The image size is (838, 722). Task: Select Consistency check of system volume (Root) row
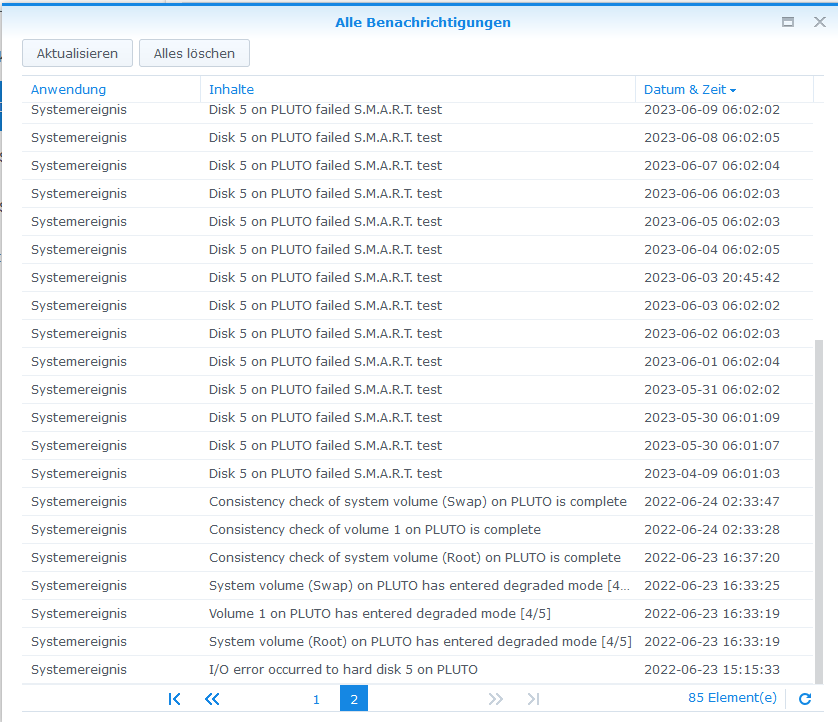(417, 558)
